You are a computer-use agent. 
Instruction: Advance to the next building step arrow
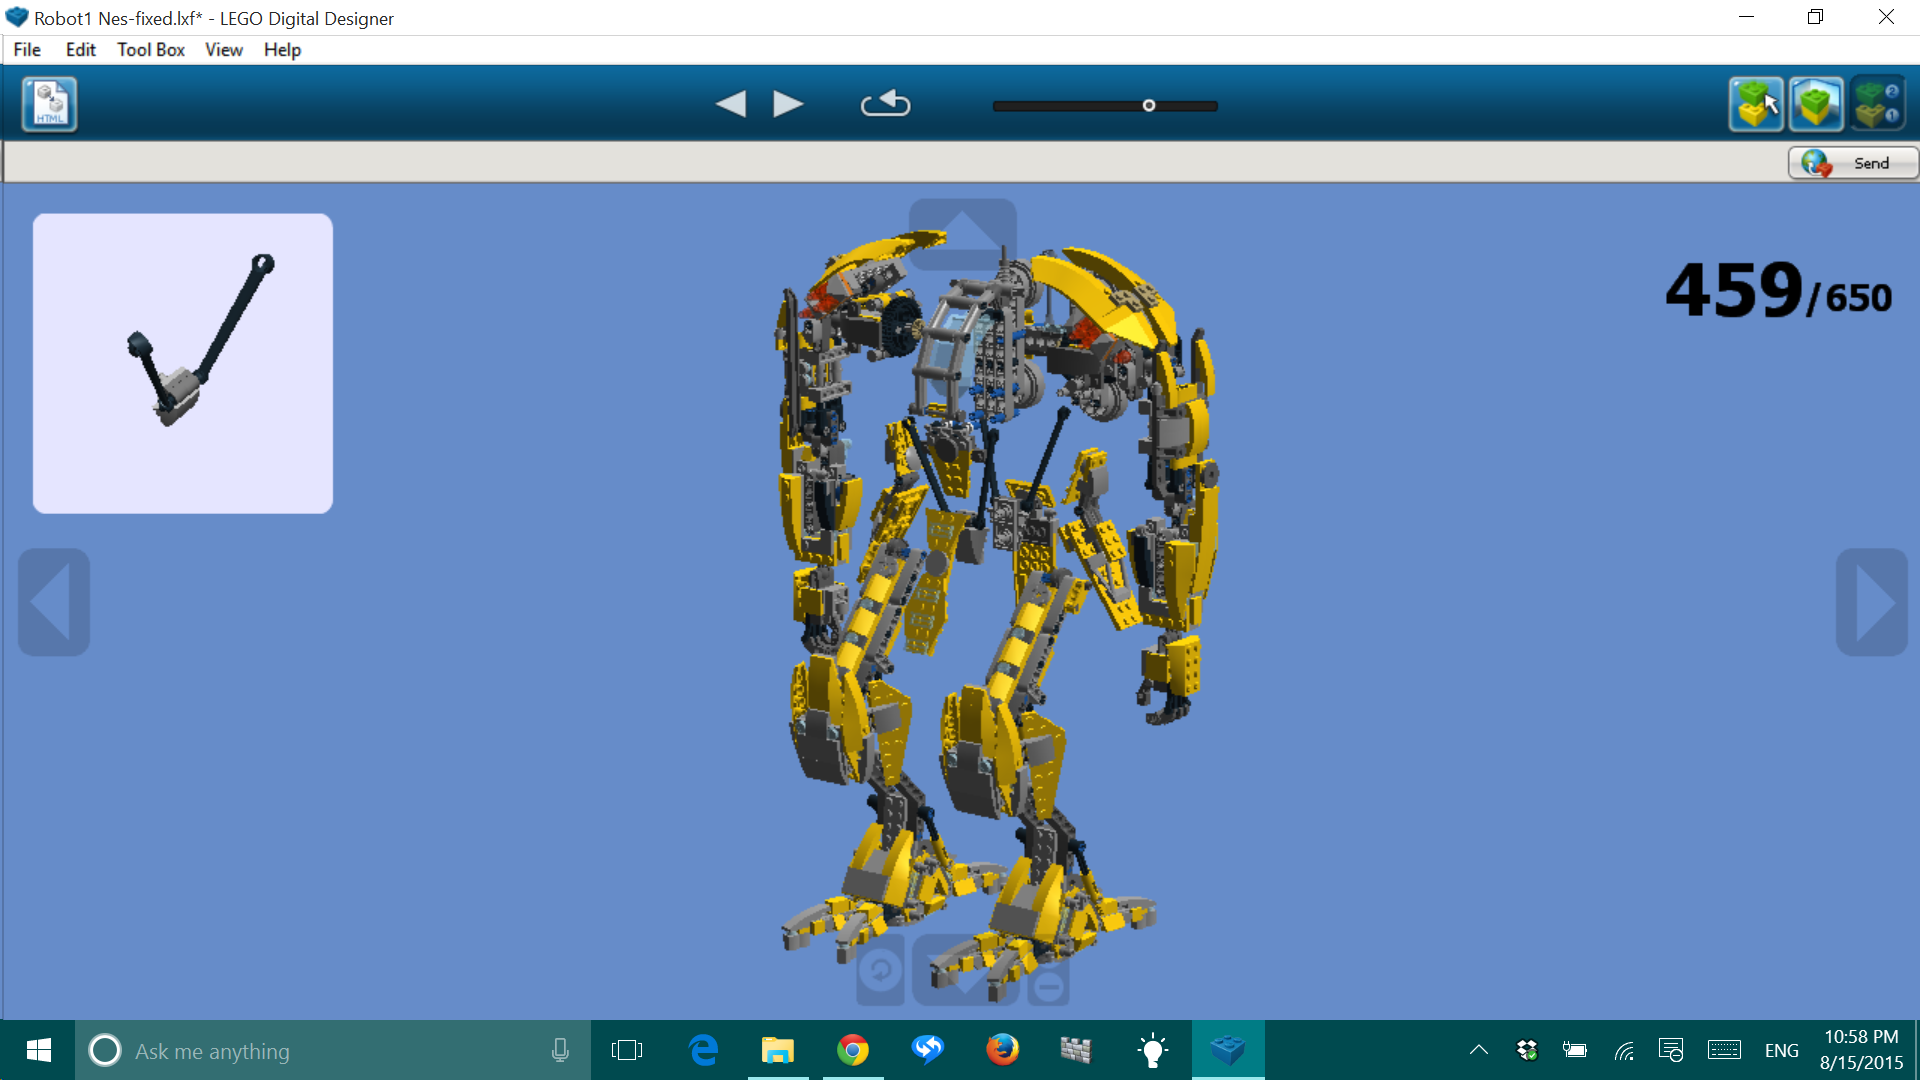pyautogui.click(x=788, y=103)
